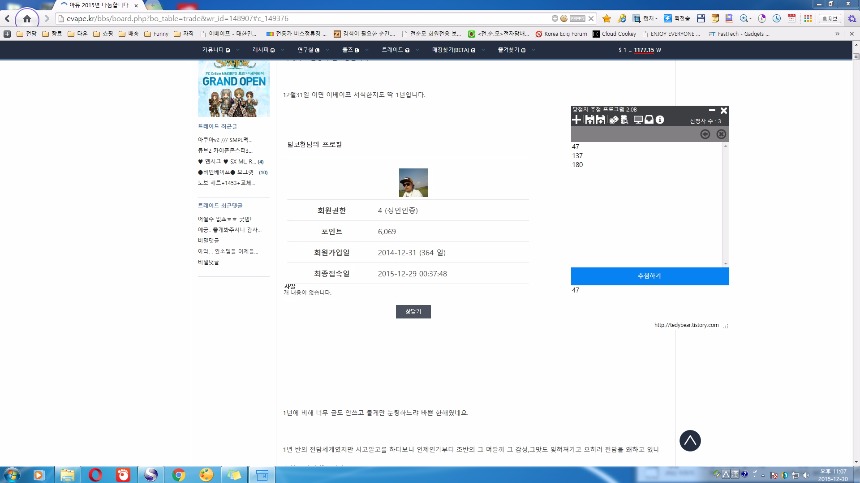
Task: Select the entry 137 in the widget list
Action: click(578, 156)
